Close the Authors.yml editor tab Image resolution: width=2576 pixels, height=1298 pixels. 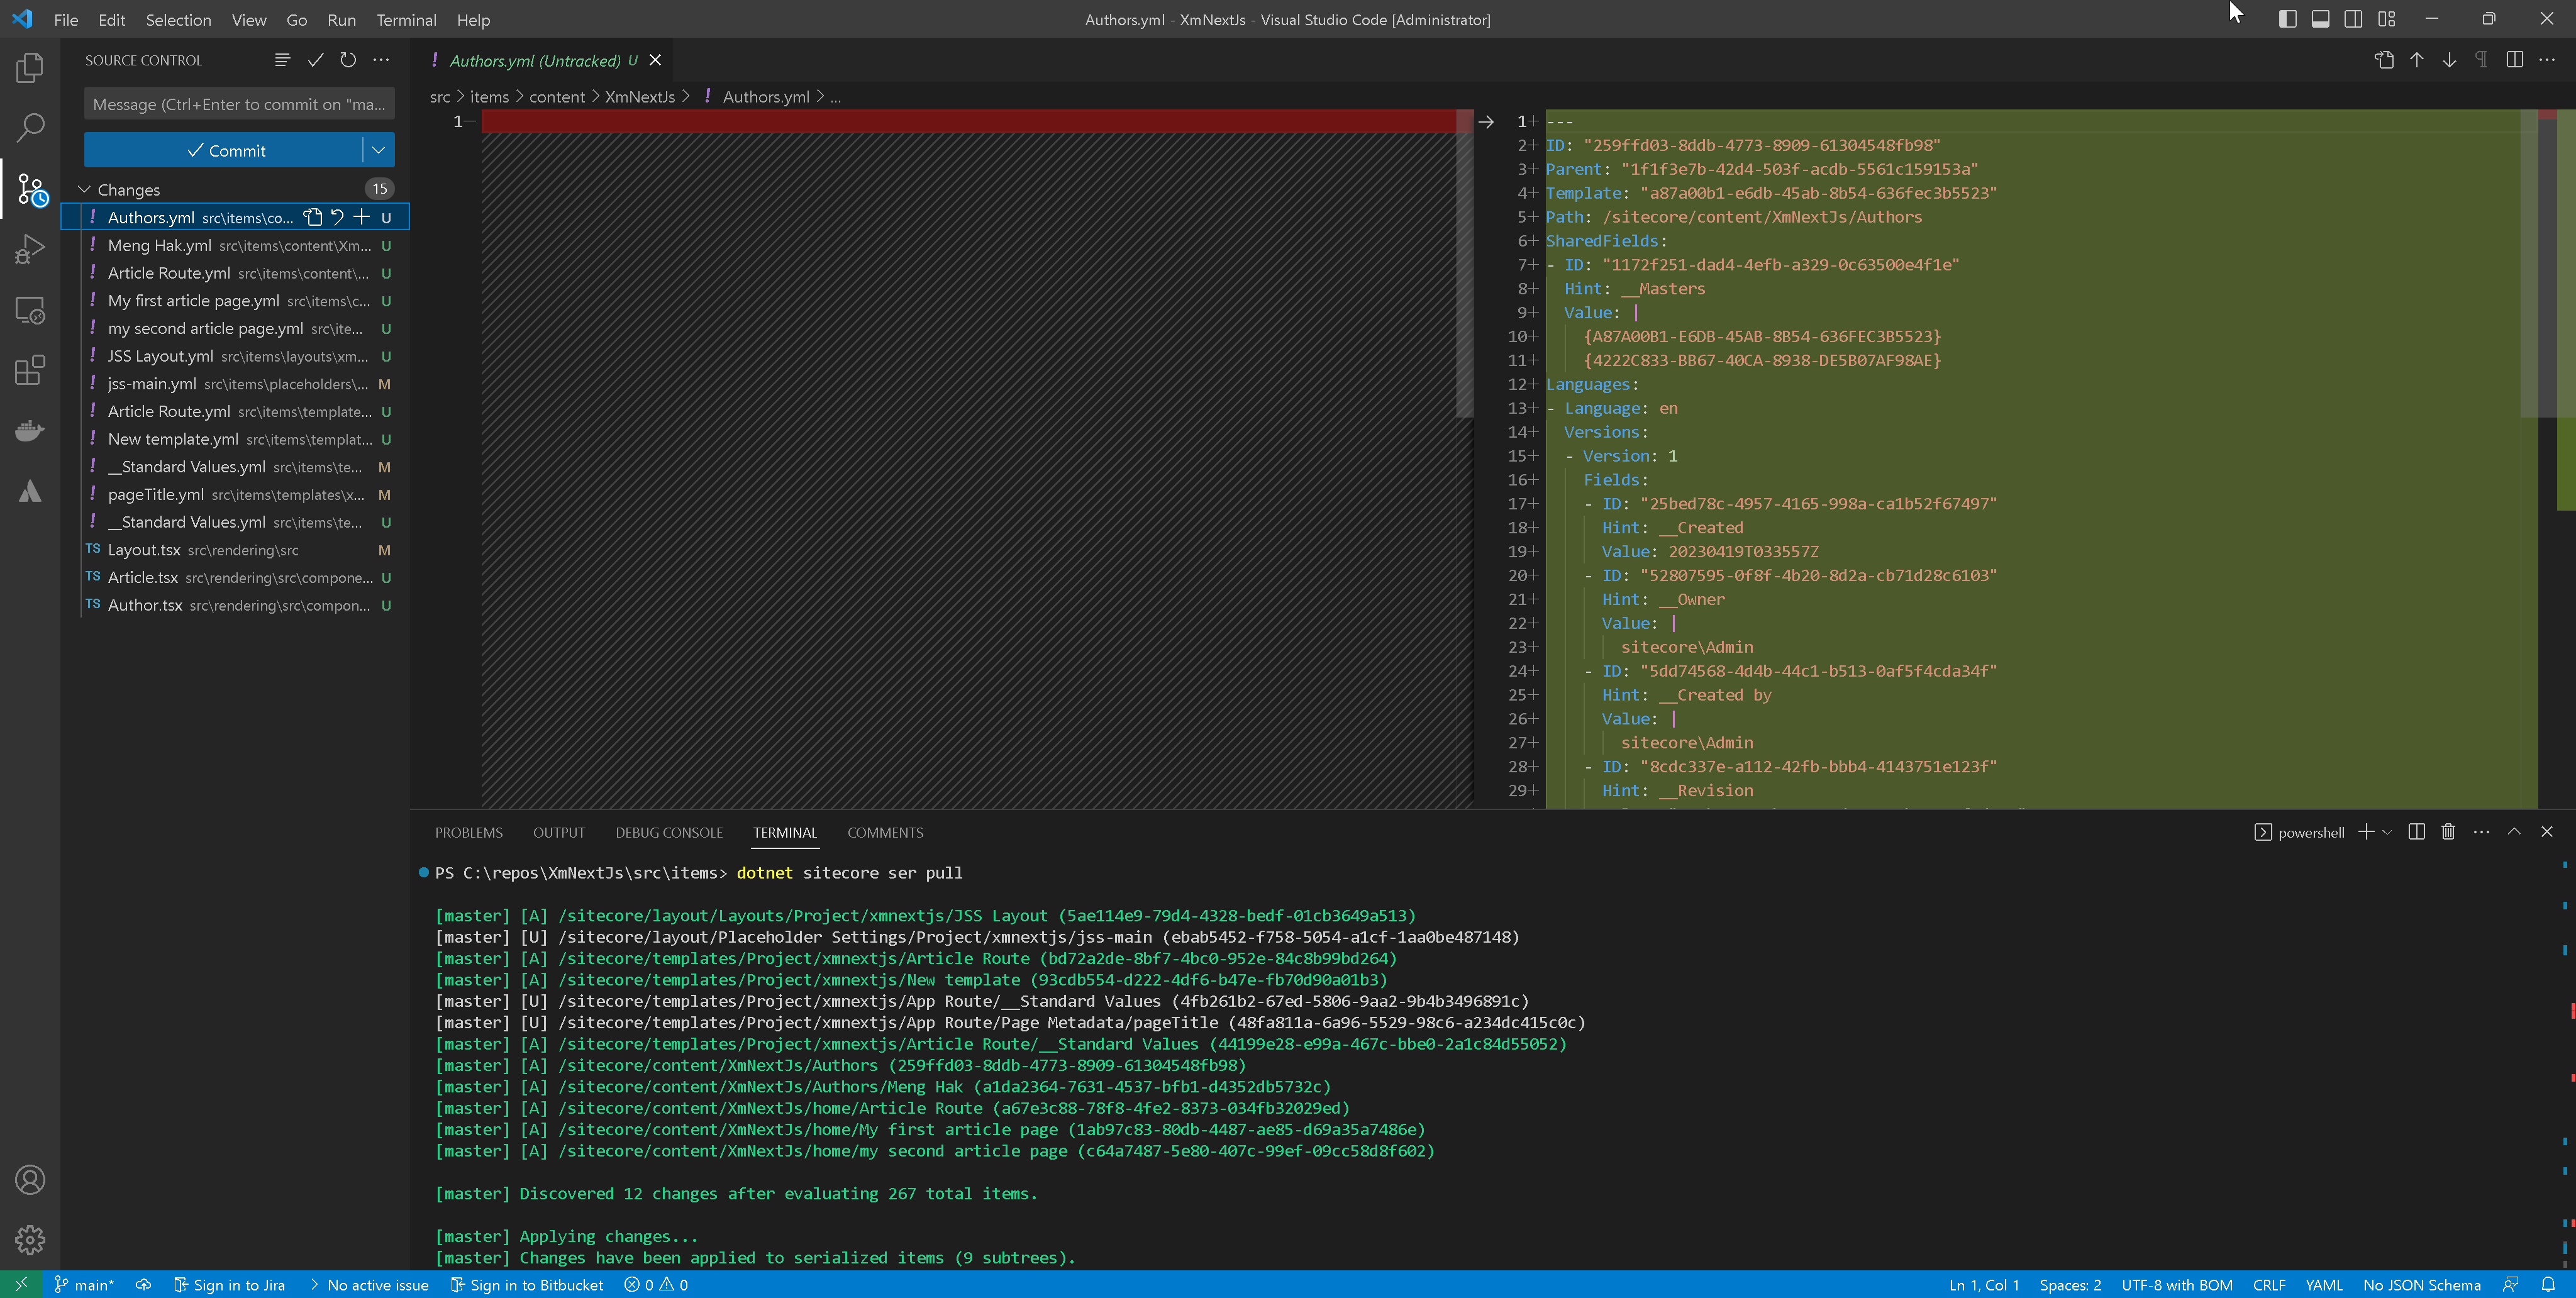pos(655,60)
